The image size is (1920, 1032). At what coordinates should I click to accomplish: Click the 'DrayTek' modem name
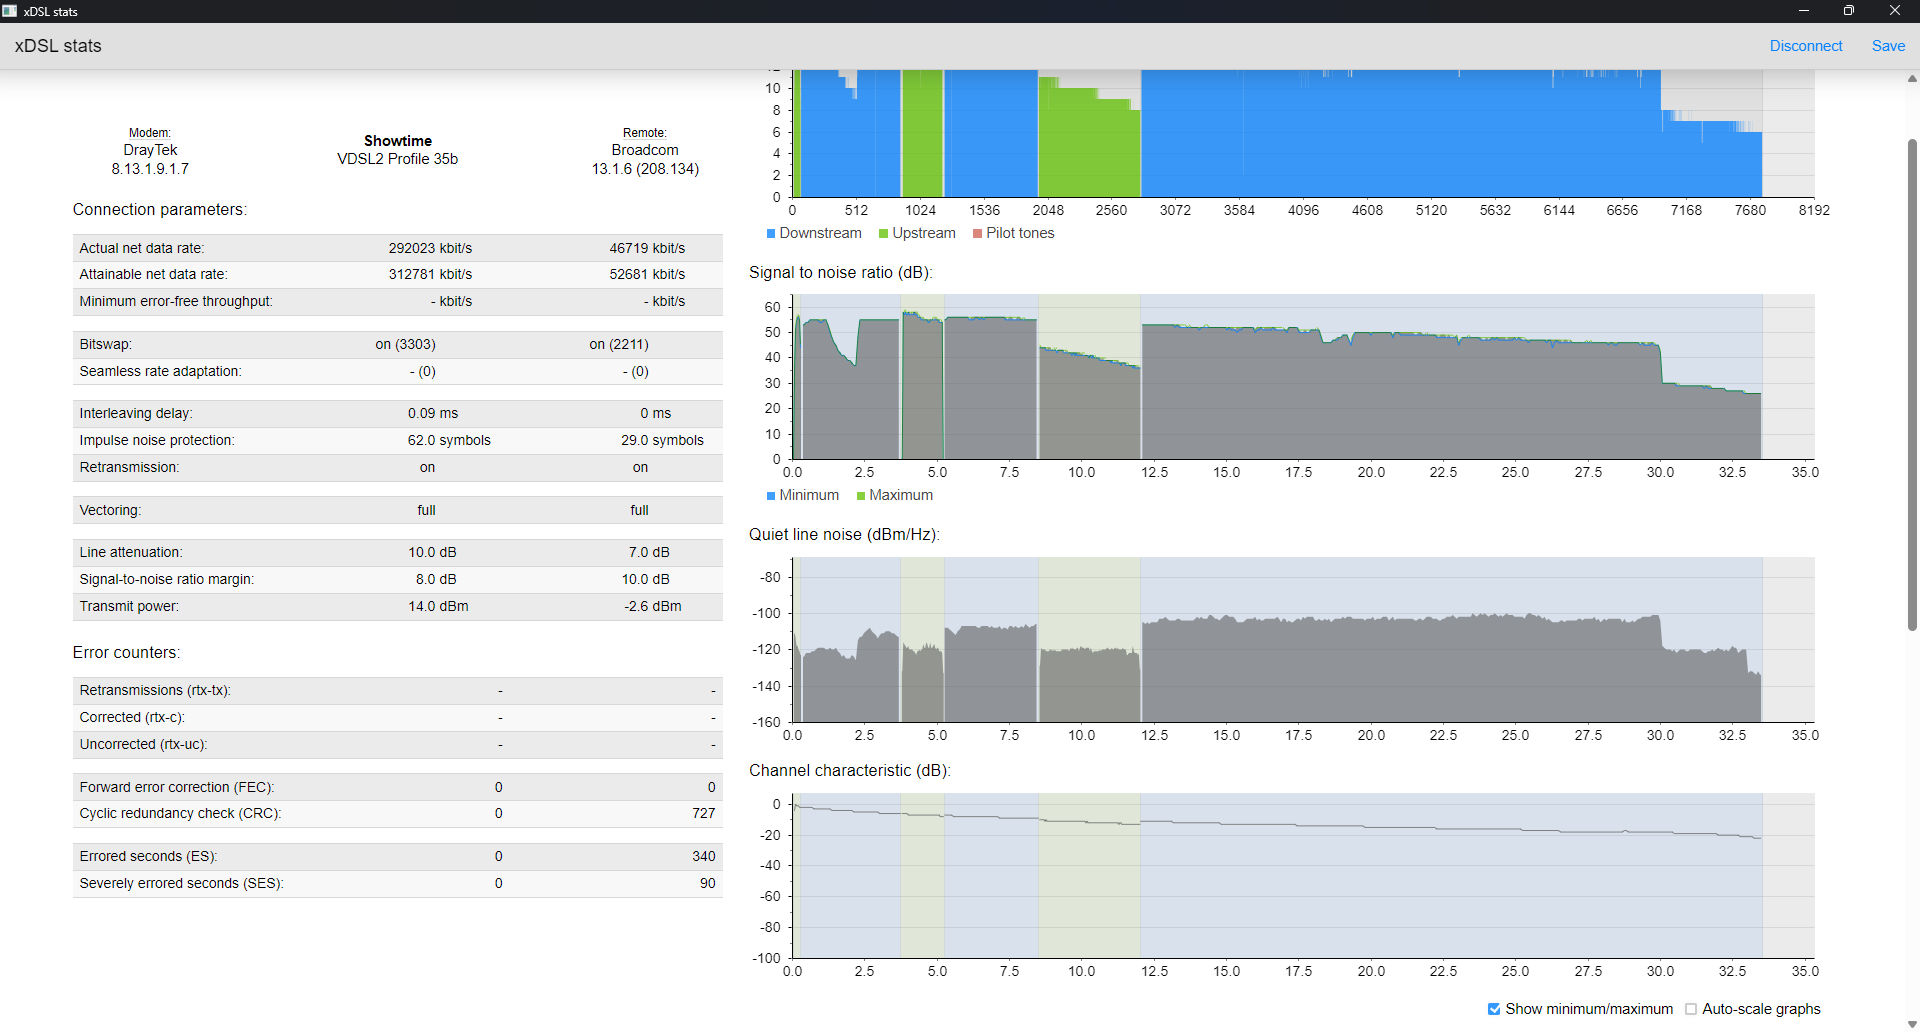tap(150, 150)
